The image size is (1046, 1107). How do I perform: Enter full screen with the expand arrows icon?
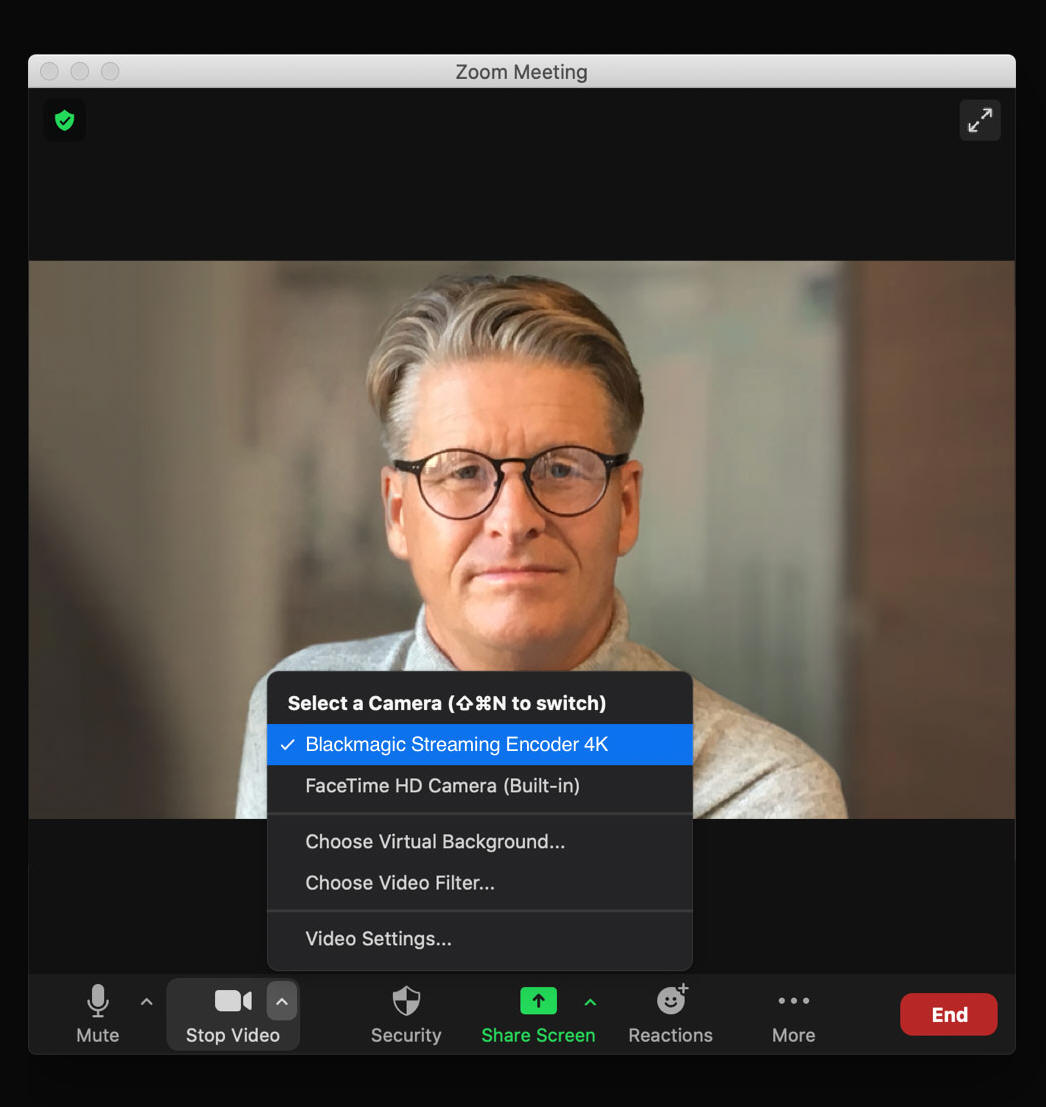click(x=979, y=120)
